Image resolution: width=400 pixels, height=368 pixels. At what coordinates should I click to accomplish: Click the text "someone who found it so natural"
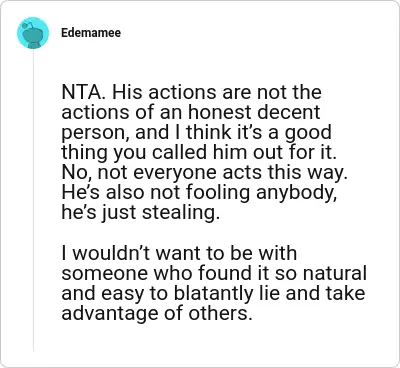214,273
